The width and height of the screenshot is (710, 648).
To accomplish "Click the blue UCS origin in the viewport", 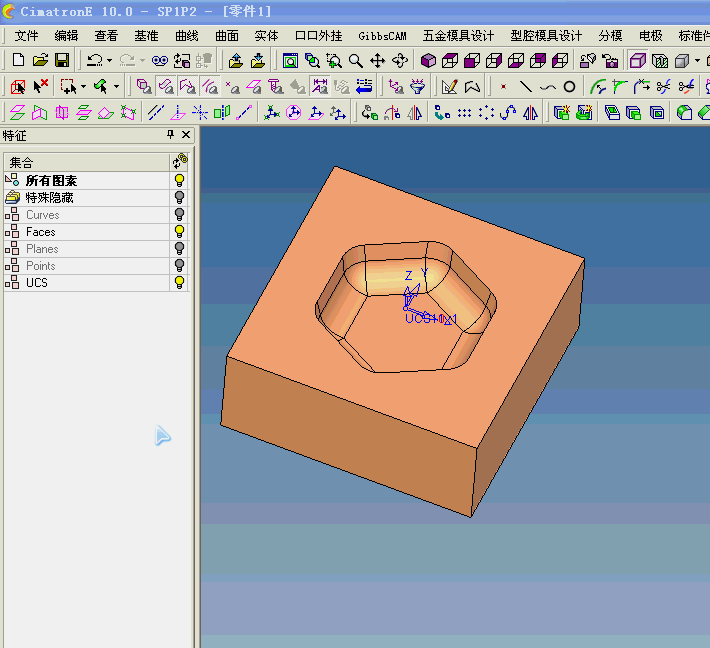I will [406, 308].
